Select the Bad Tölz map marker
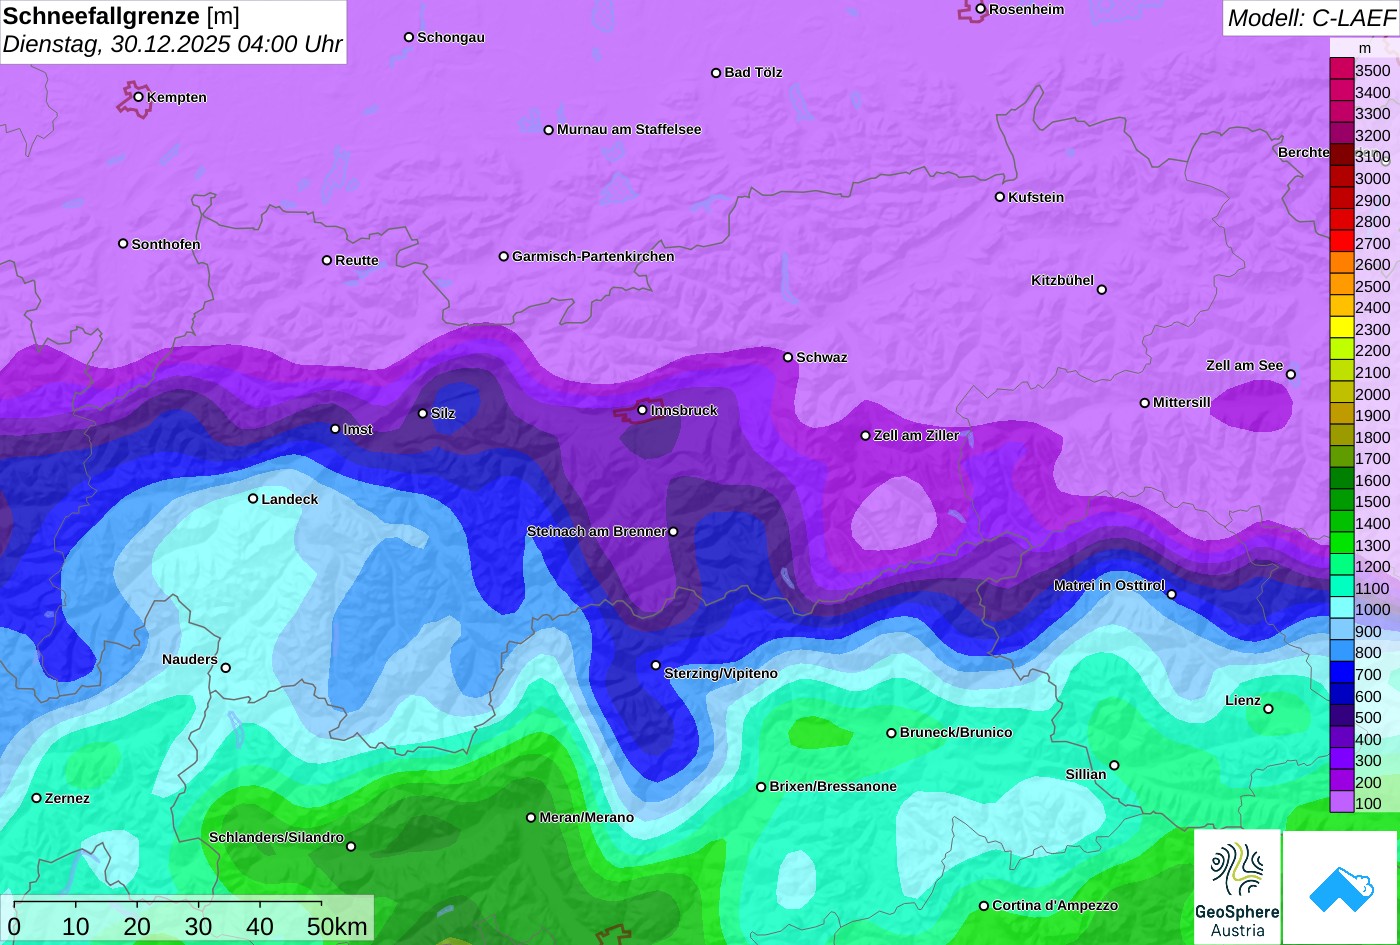The image size is (1400, 945). coord(715,73)
